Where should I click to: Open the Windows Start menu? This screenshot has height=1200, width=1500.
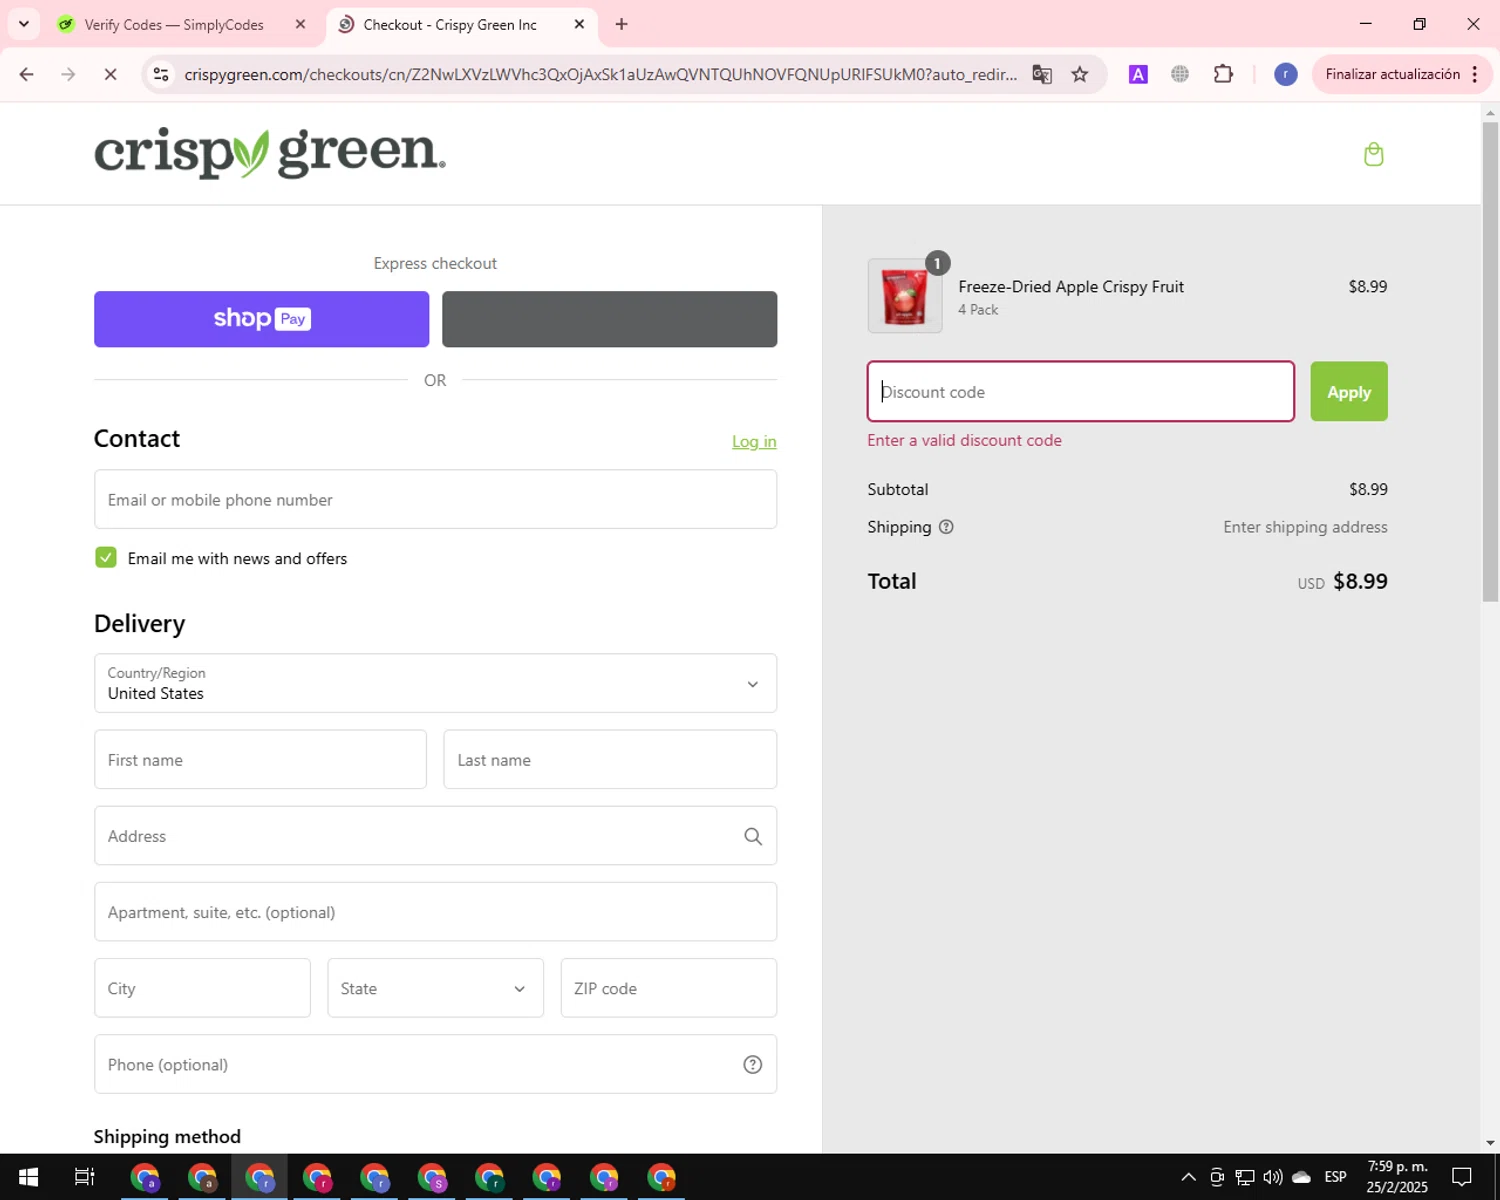28,1177
